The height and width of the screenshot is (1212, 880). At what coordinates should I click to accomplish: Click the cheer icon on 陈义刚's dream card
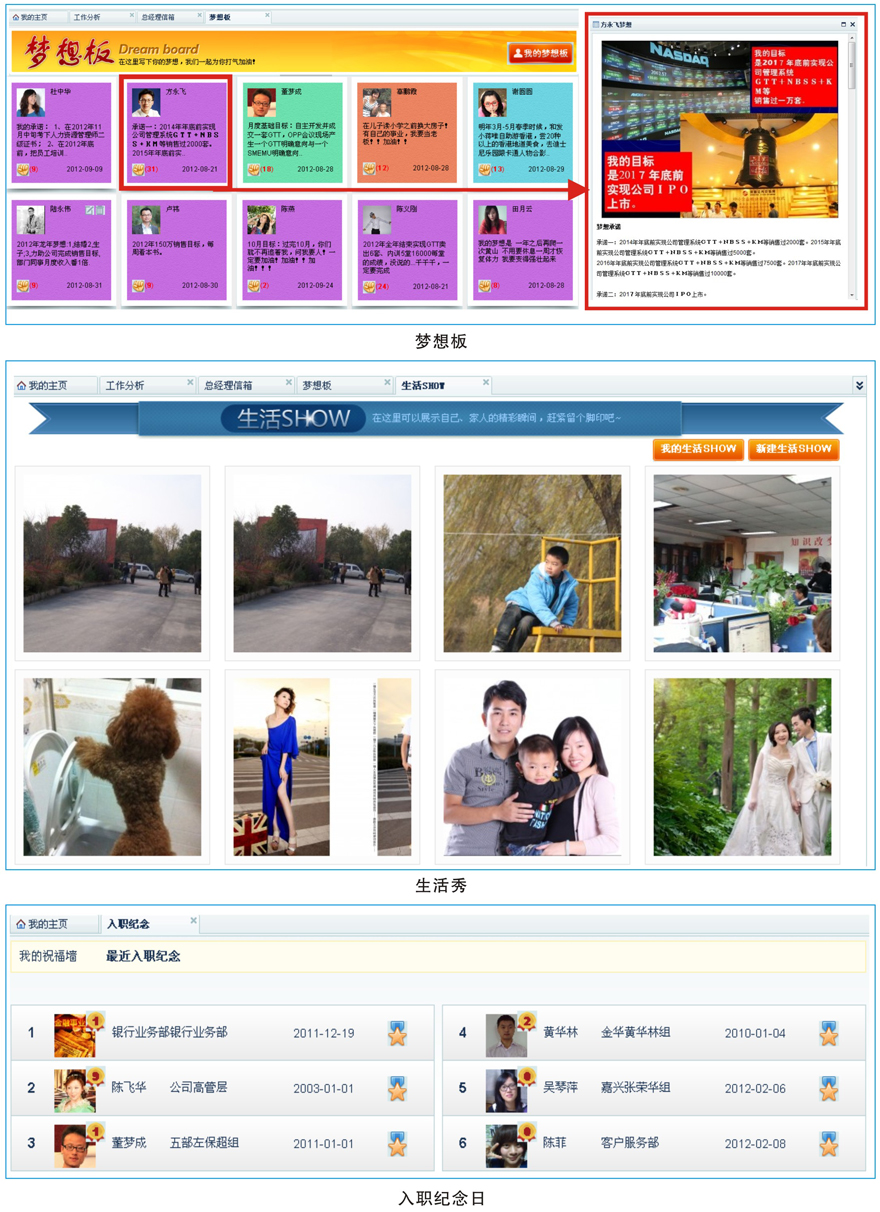click(369, 286)
